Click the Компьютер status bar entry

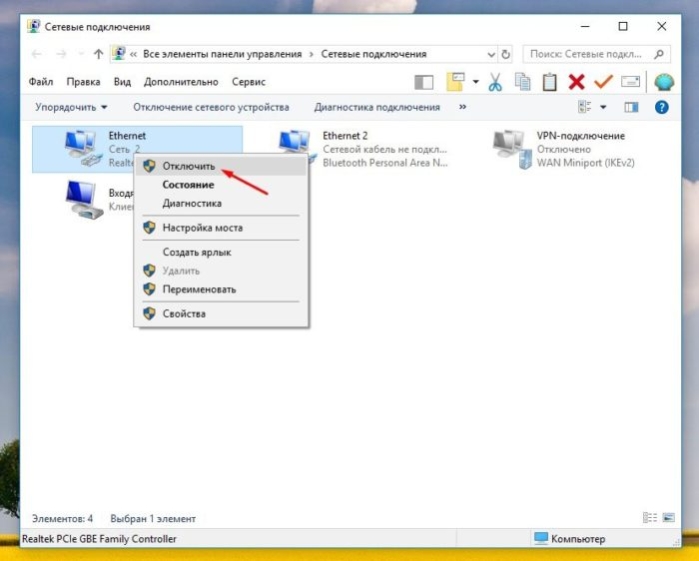point(569,539)
